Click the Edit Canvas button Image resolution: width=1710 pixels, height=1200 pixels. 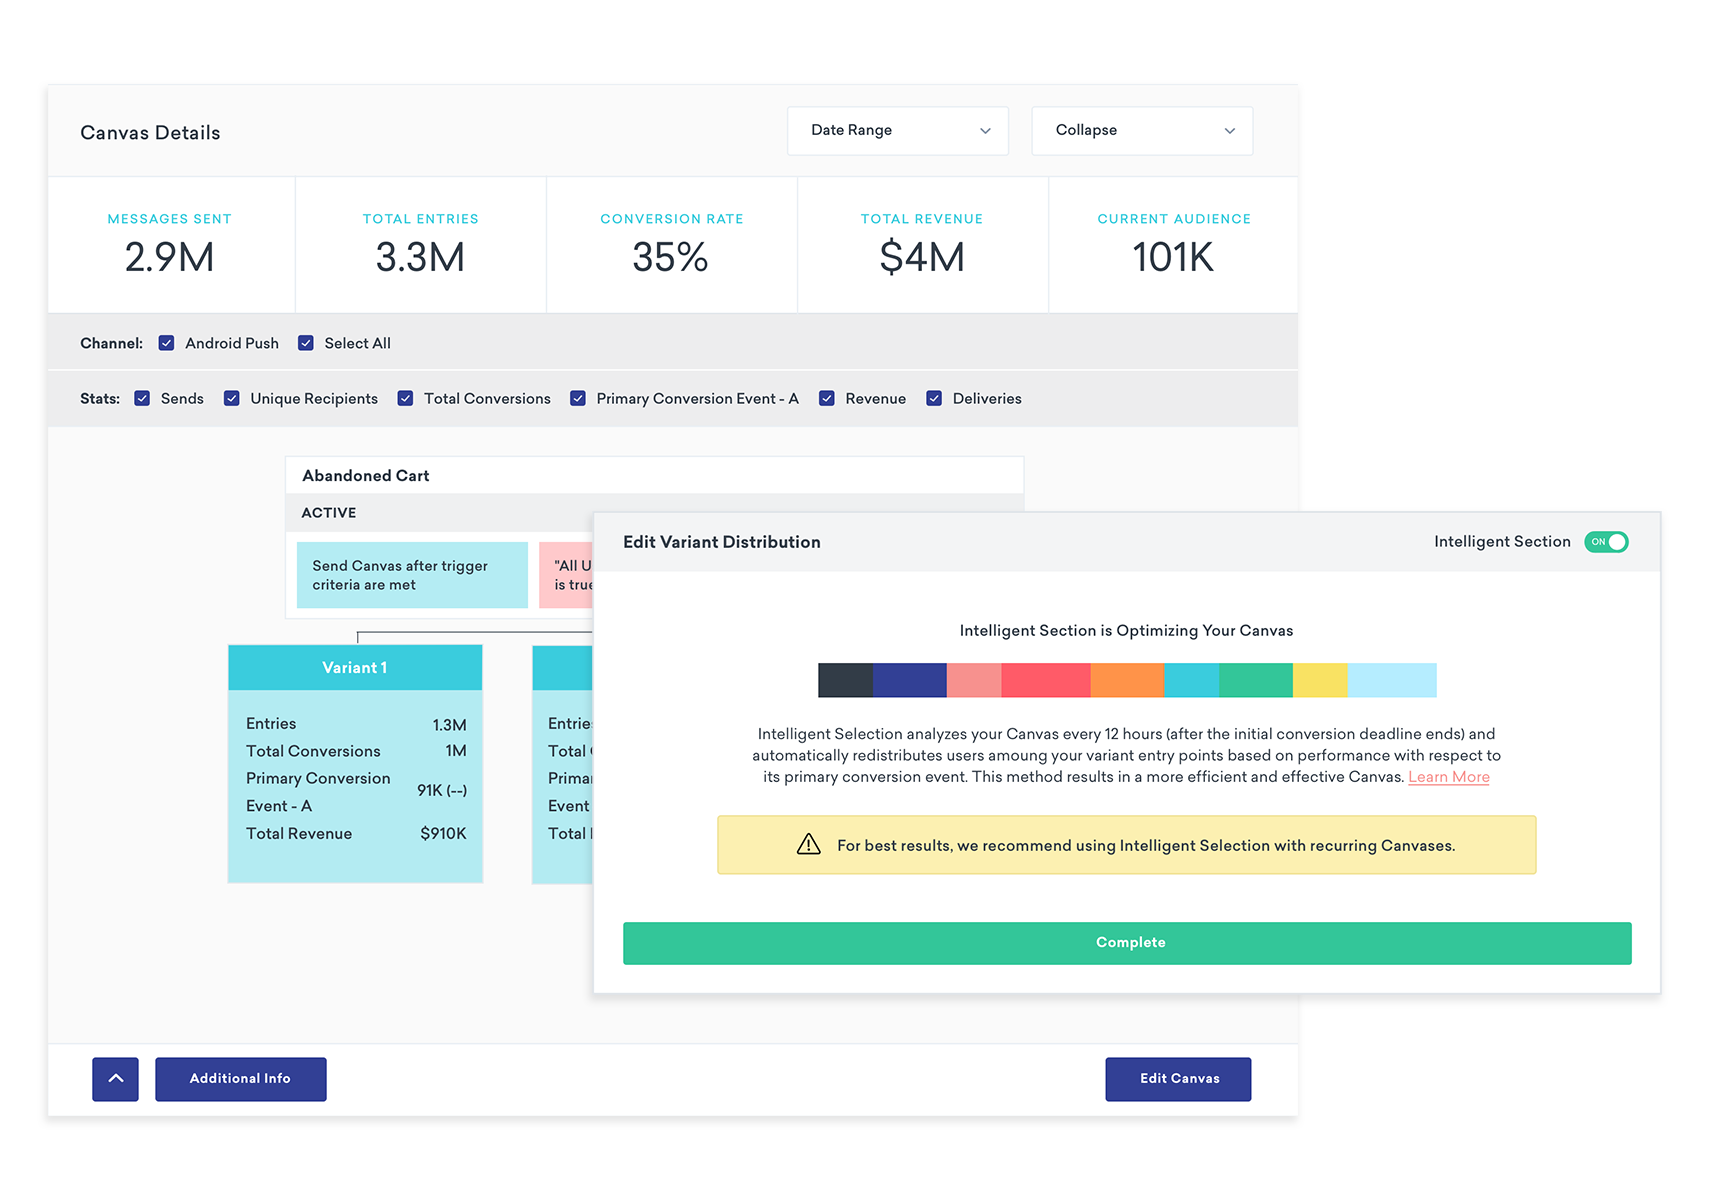tap(1178, 1079)
